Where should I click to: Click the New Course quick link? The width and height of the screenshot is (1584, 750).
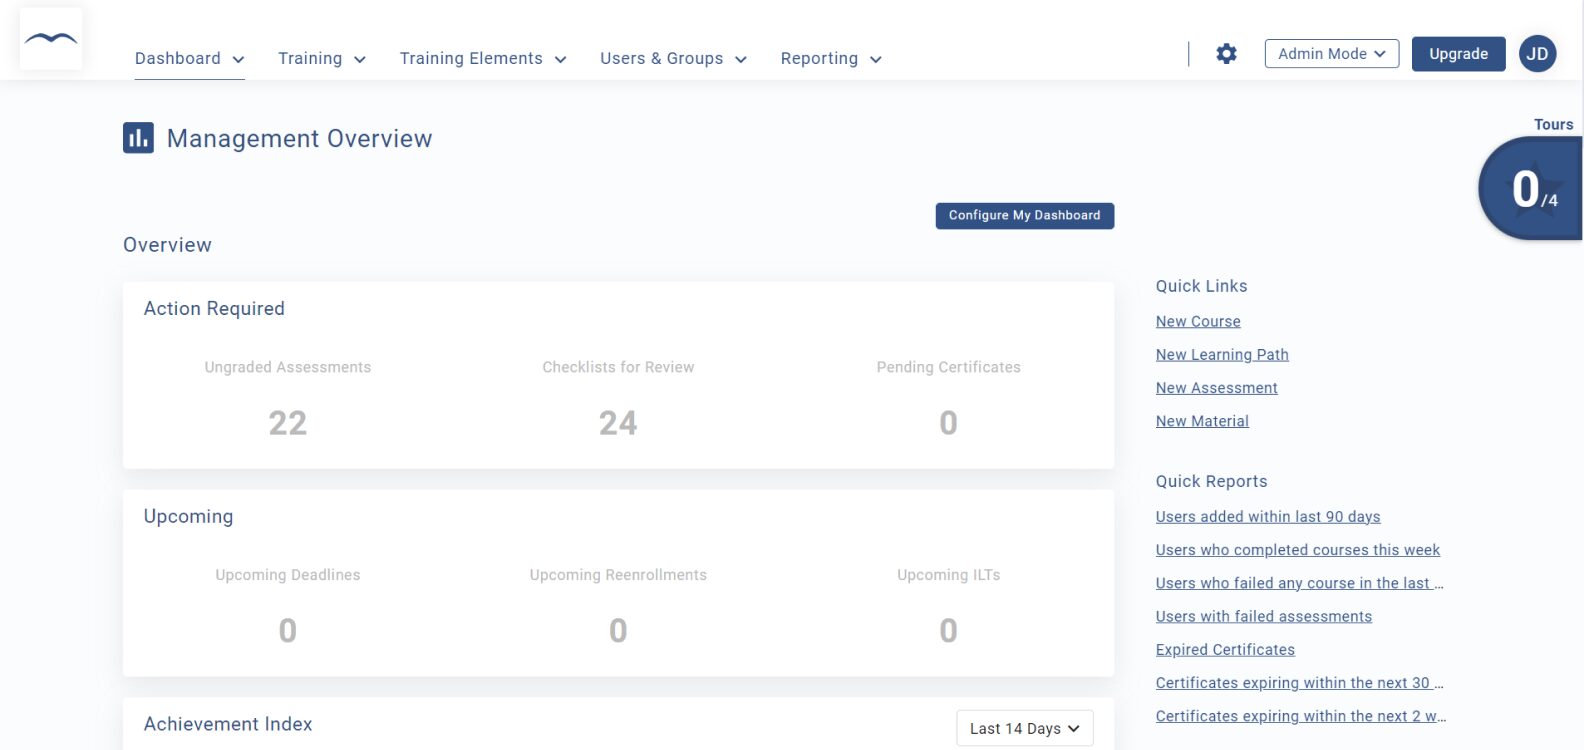1198,321
